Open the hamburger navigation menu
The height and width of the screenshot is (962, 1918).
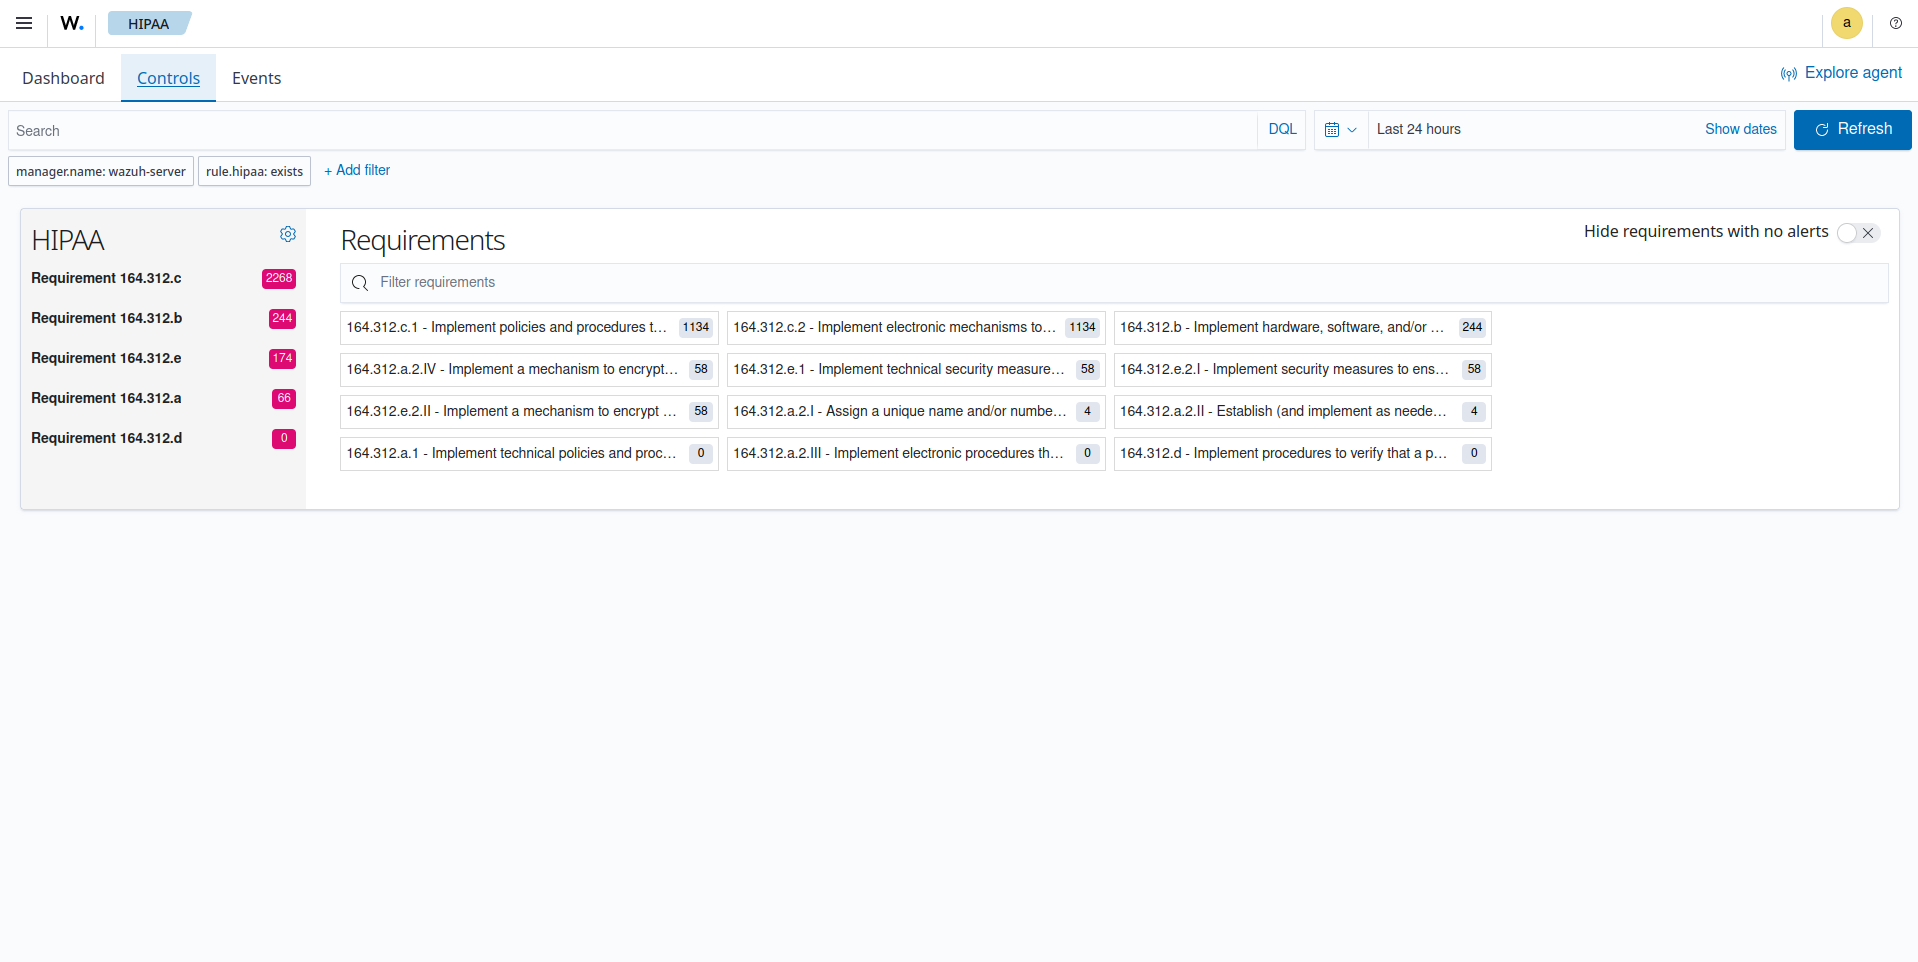[x=24, y=23]
